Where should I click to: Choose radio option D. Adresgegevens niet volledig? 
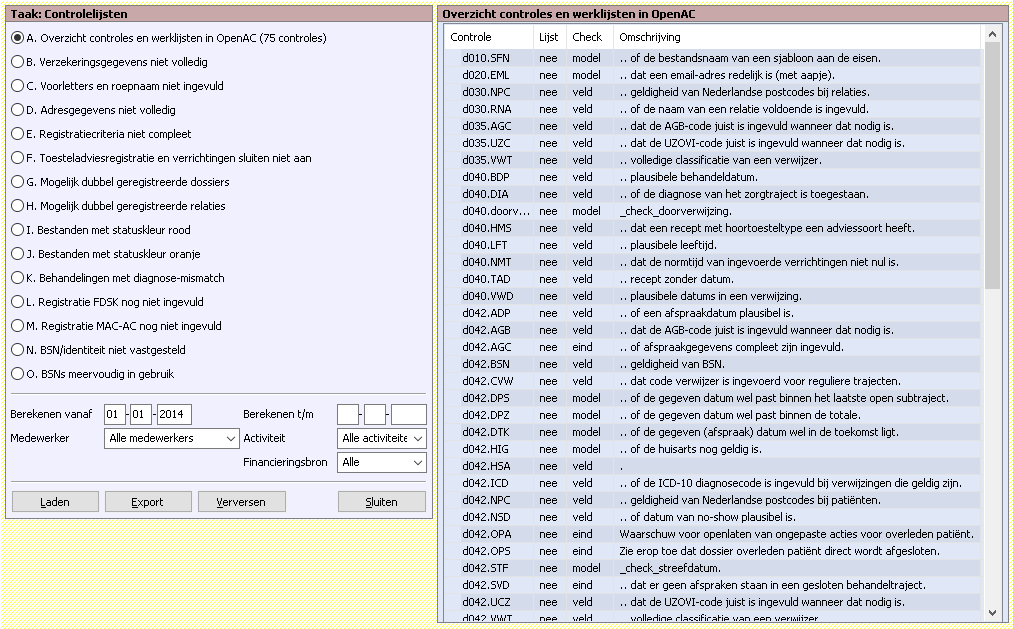click(x=17, y=110)
